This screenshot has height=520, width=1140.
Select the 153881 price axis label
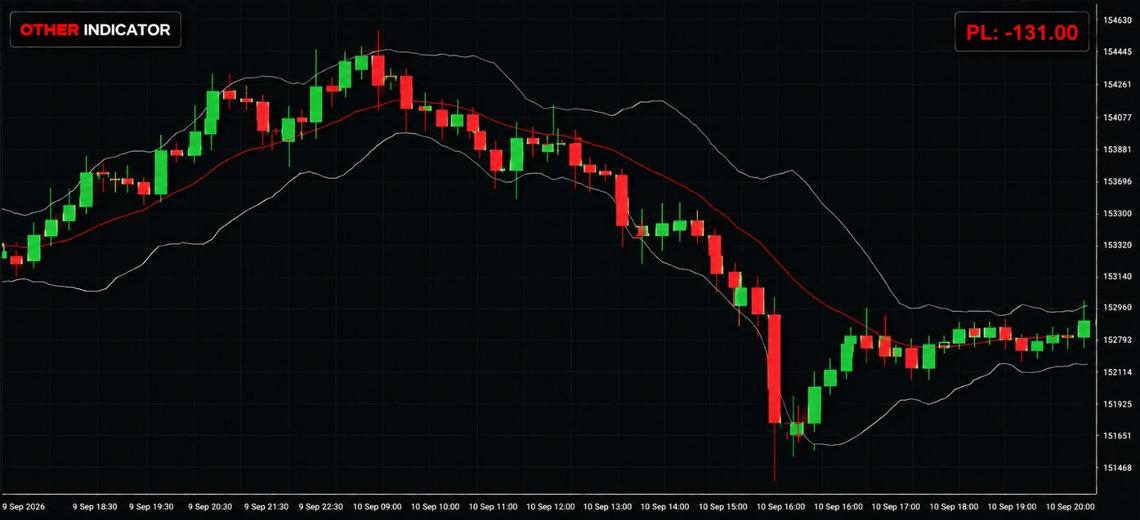pos(1118,149)
